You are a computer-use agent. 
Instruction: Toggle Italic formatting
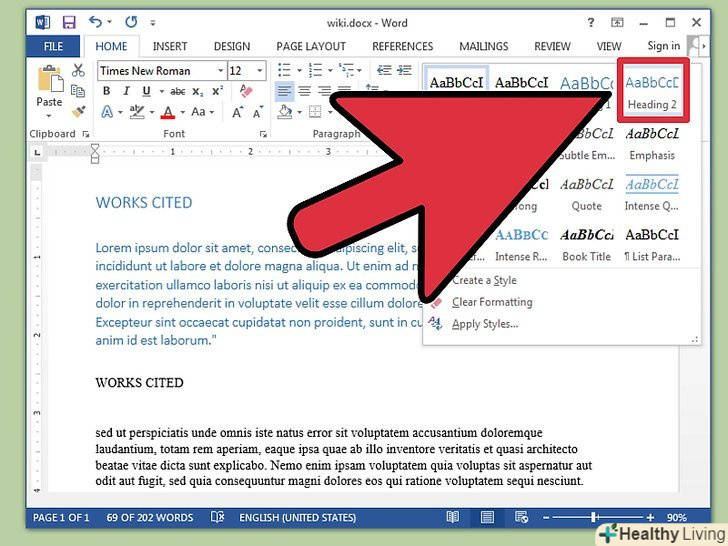pos(126,91)
